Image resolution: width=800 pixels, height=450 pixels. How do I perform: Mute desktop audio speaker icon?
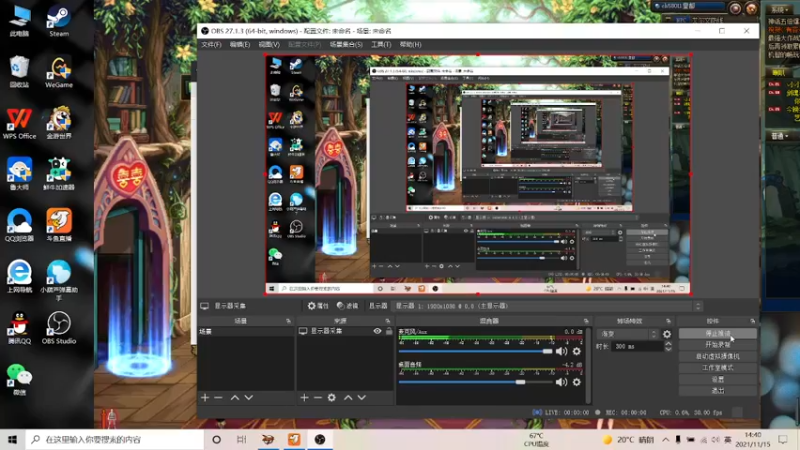tap(561, 382)
